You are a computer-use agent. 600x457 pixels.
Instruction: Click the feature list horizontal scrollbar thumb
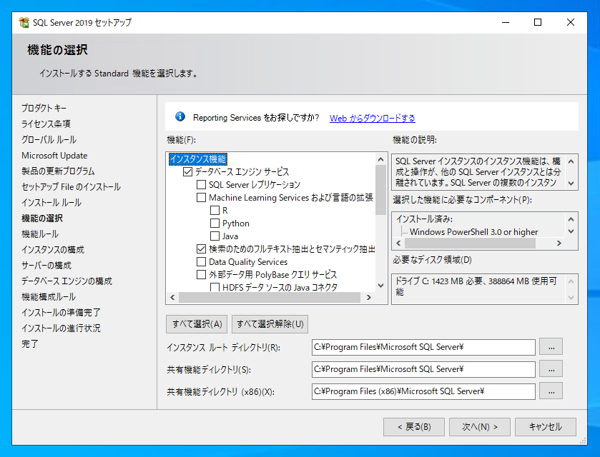[x=270, y=297]
